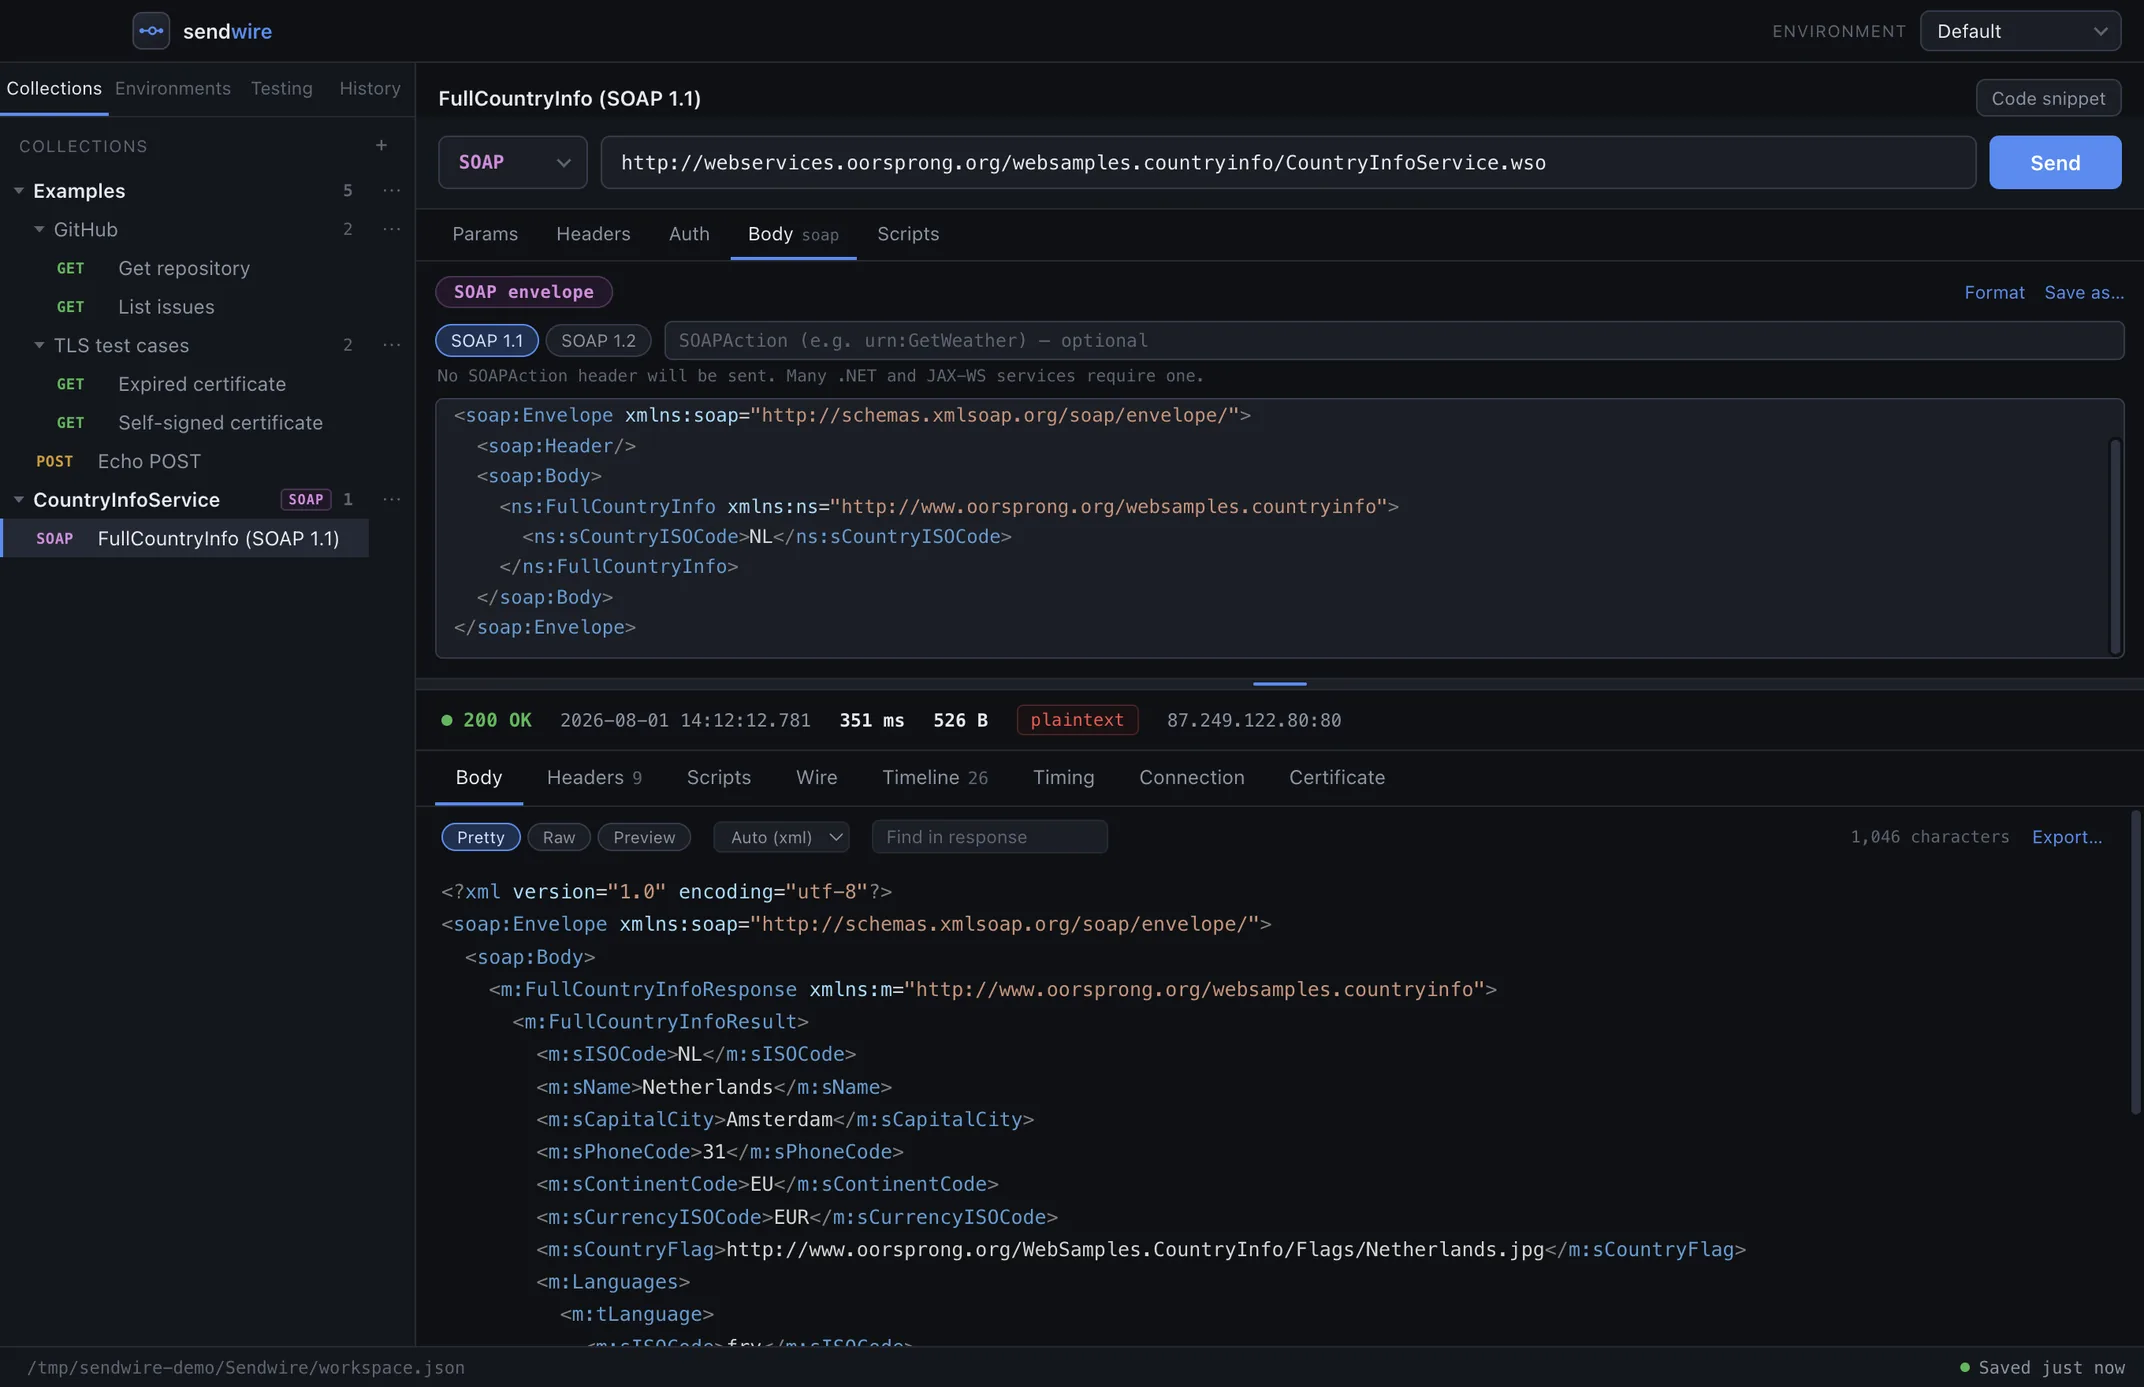Send the SOAP request

pos(2055,163)
